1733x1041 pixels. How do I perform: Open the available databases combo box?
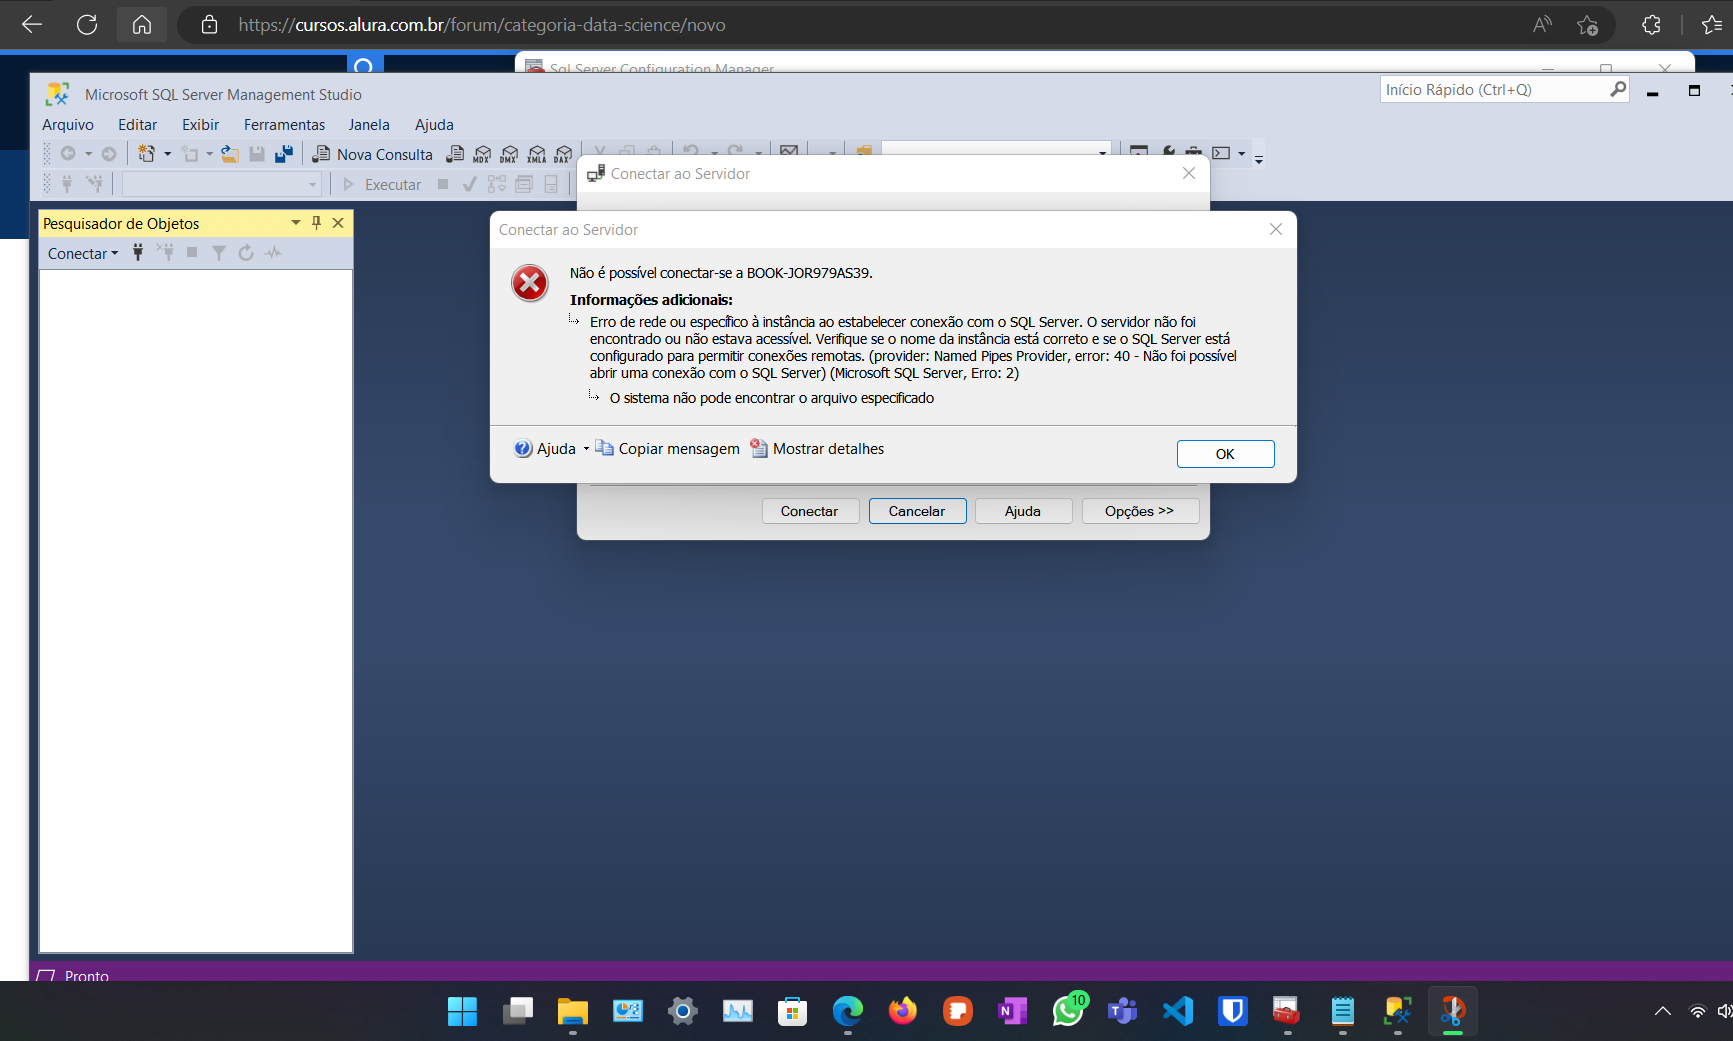pos(221,185)
